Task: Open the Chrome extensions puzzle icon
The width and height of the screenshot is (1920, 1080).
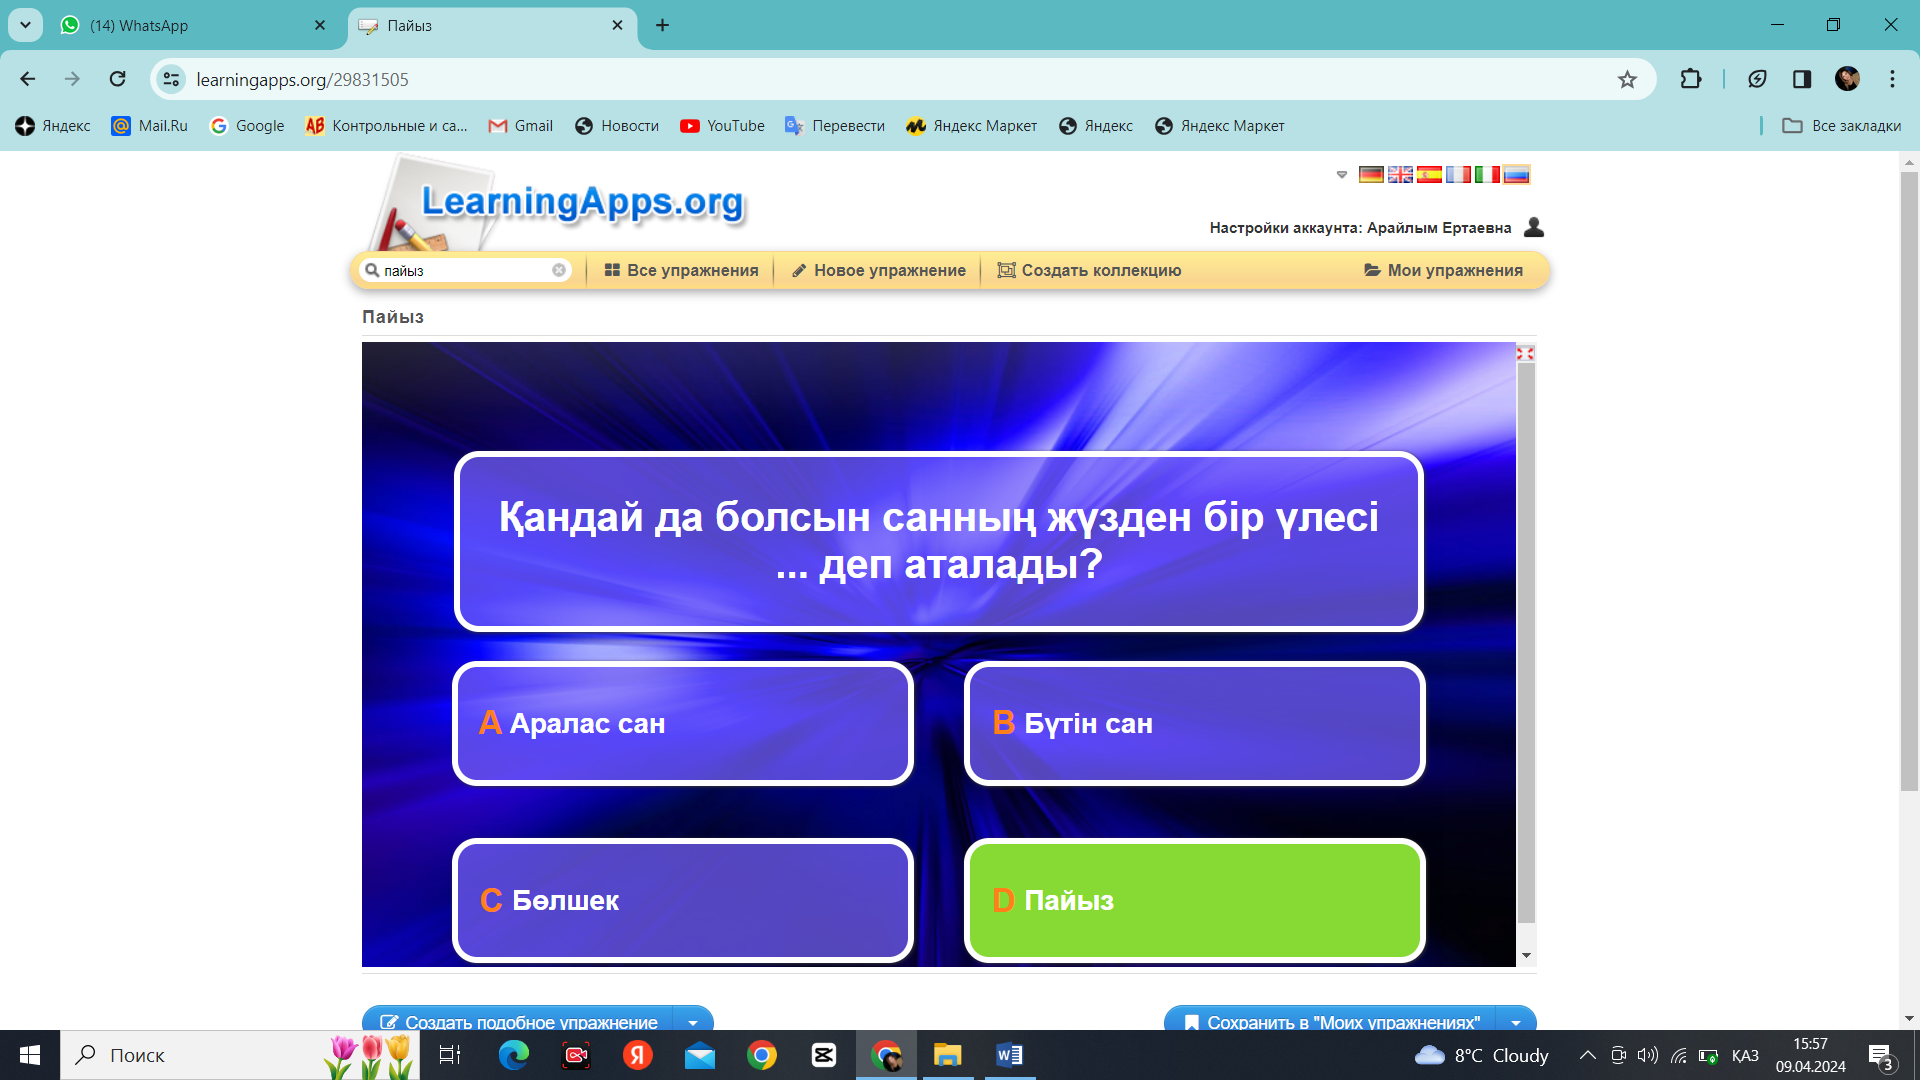Action: 1691,79
